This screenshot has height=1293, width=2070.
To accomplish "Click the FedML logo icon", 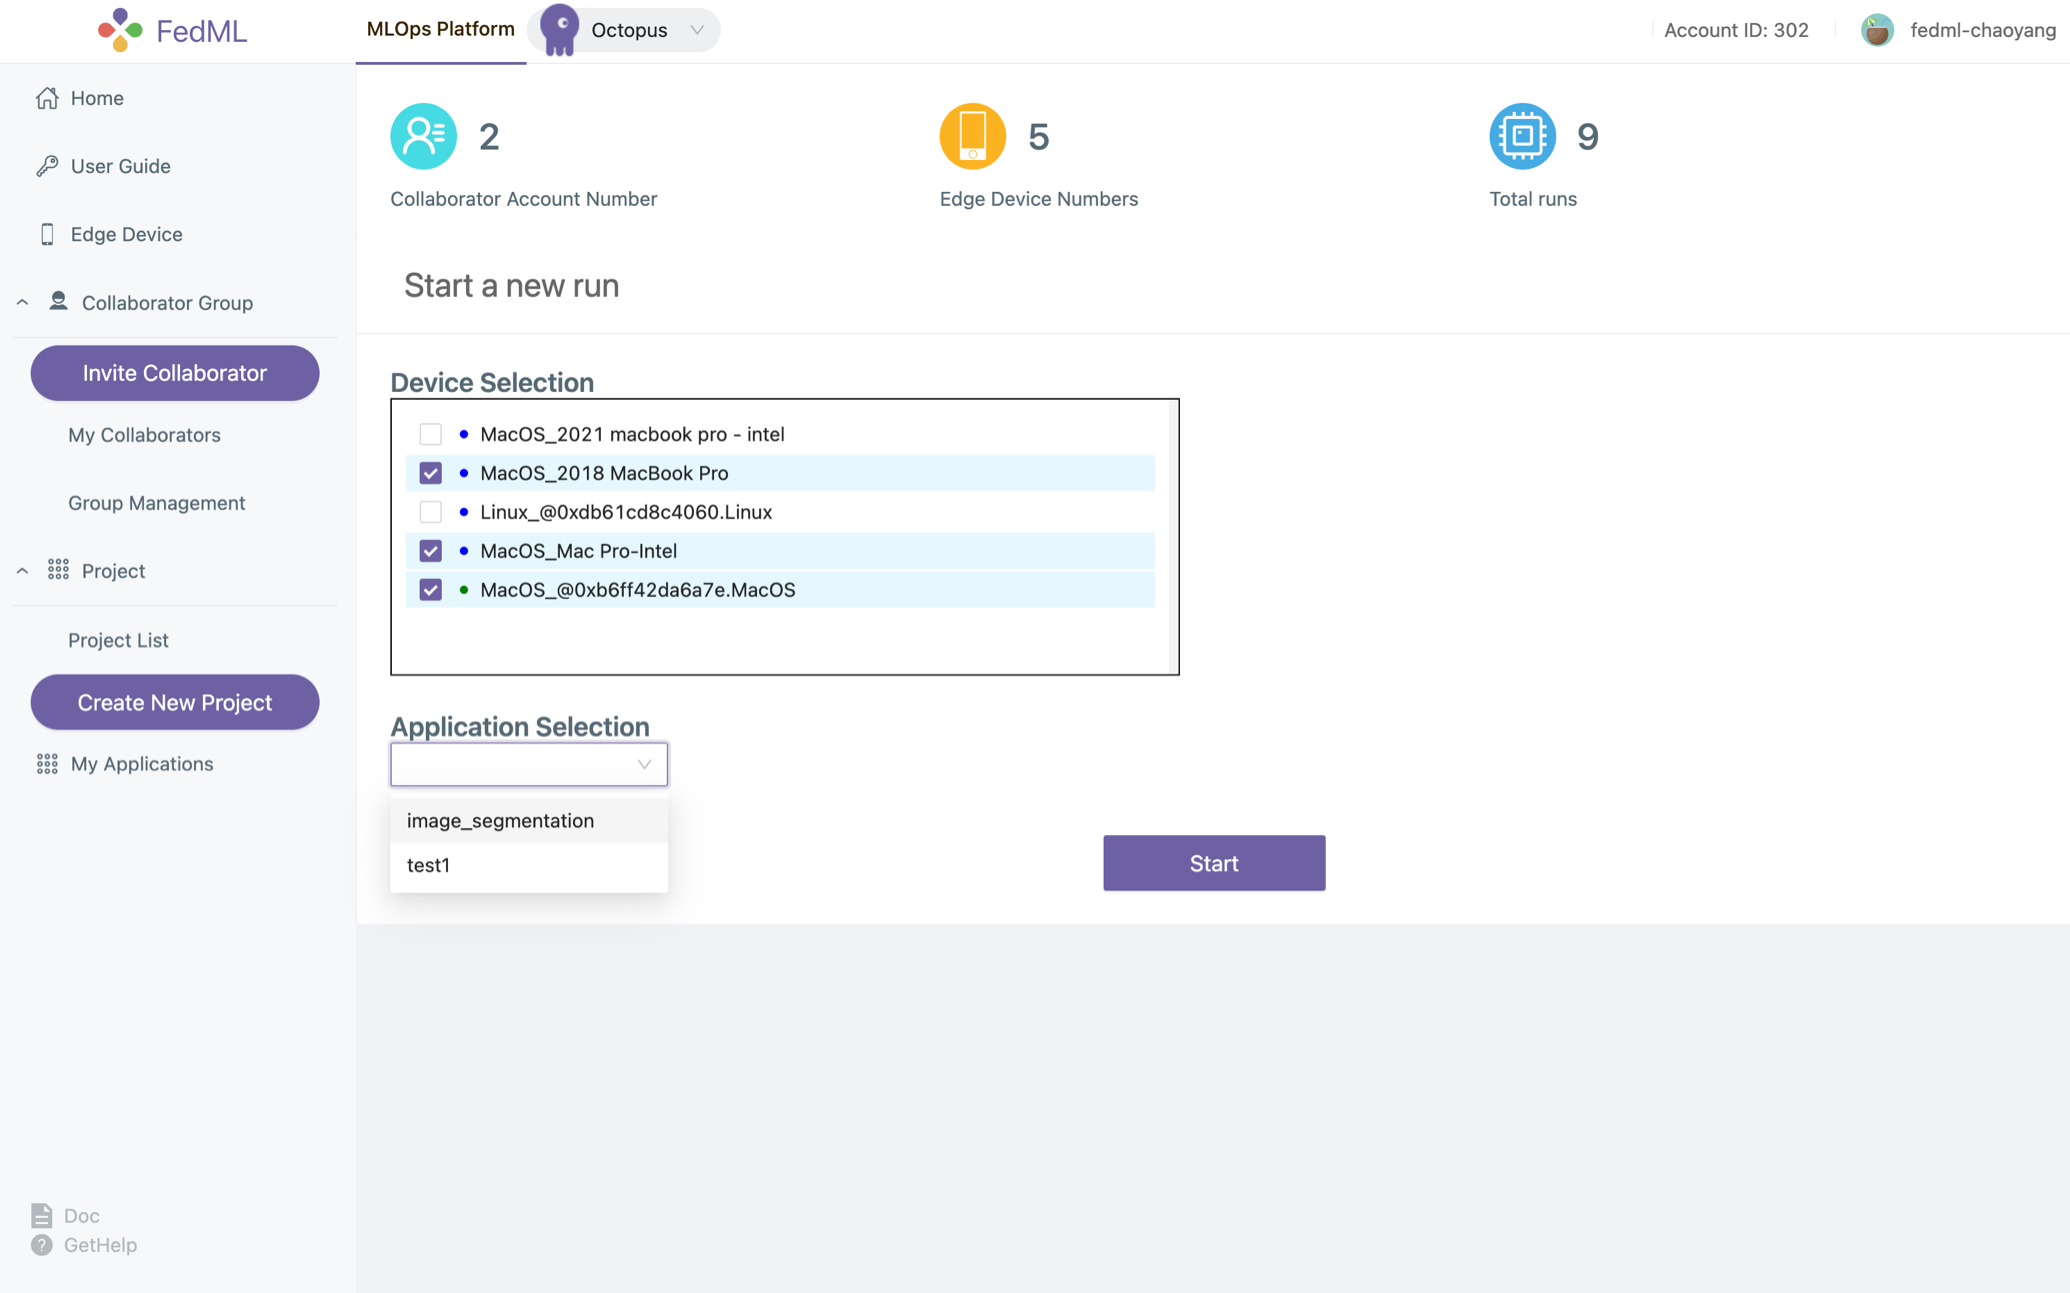I will [120, 30].
